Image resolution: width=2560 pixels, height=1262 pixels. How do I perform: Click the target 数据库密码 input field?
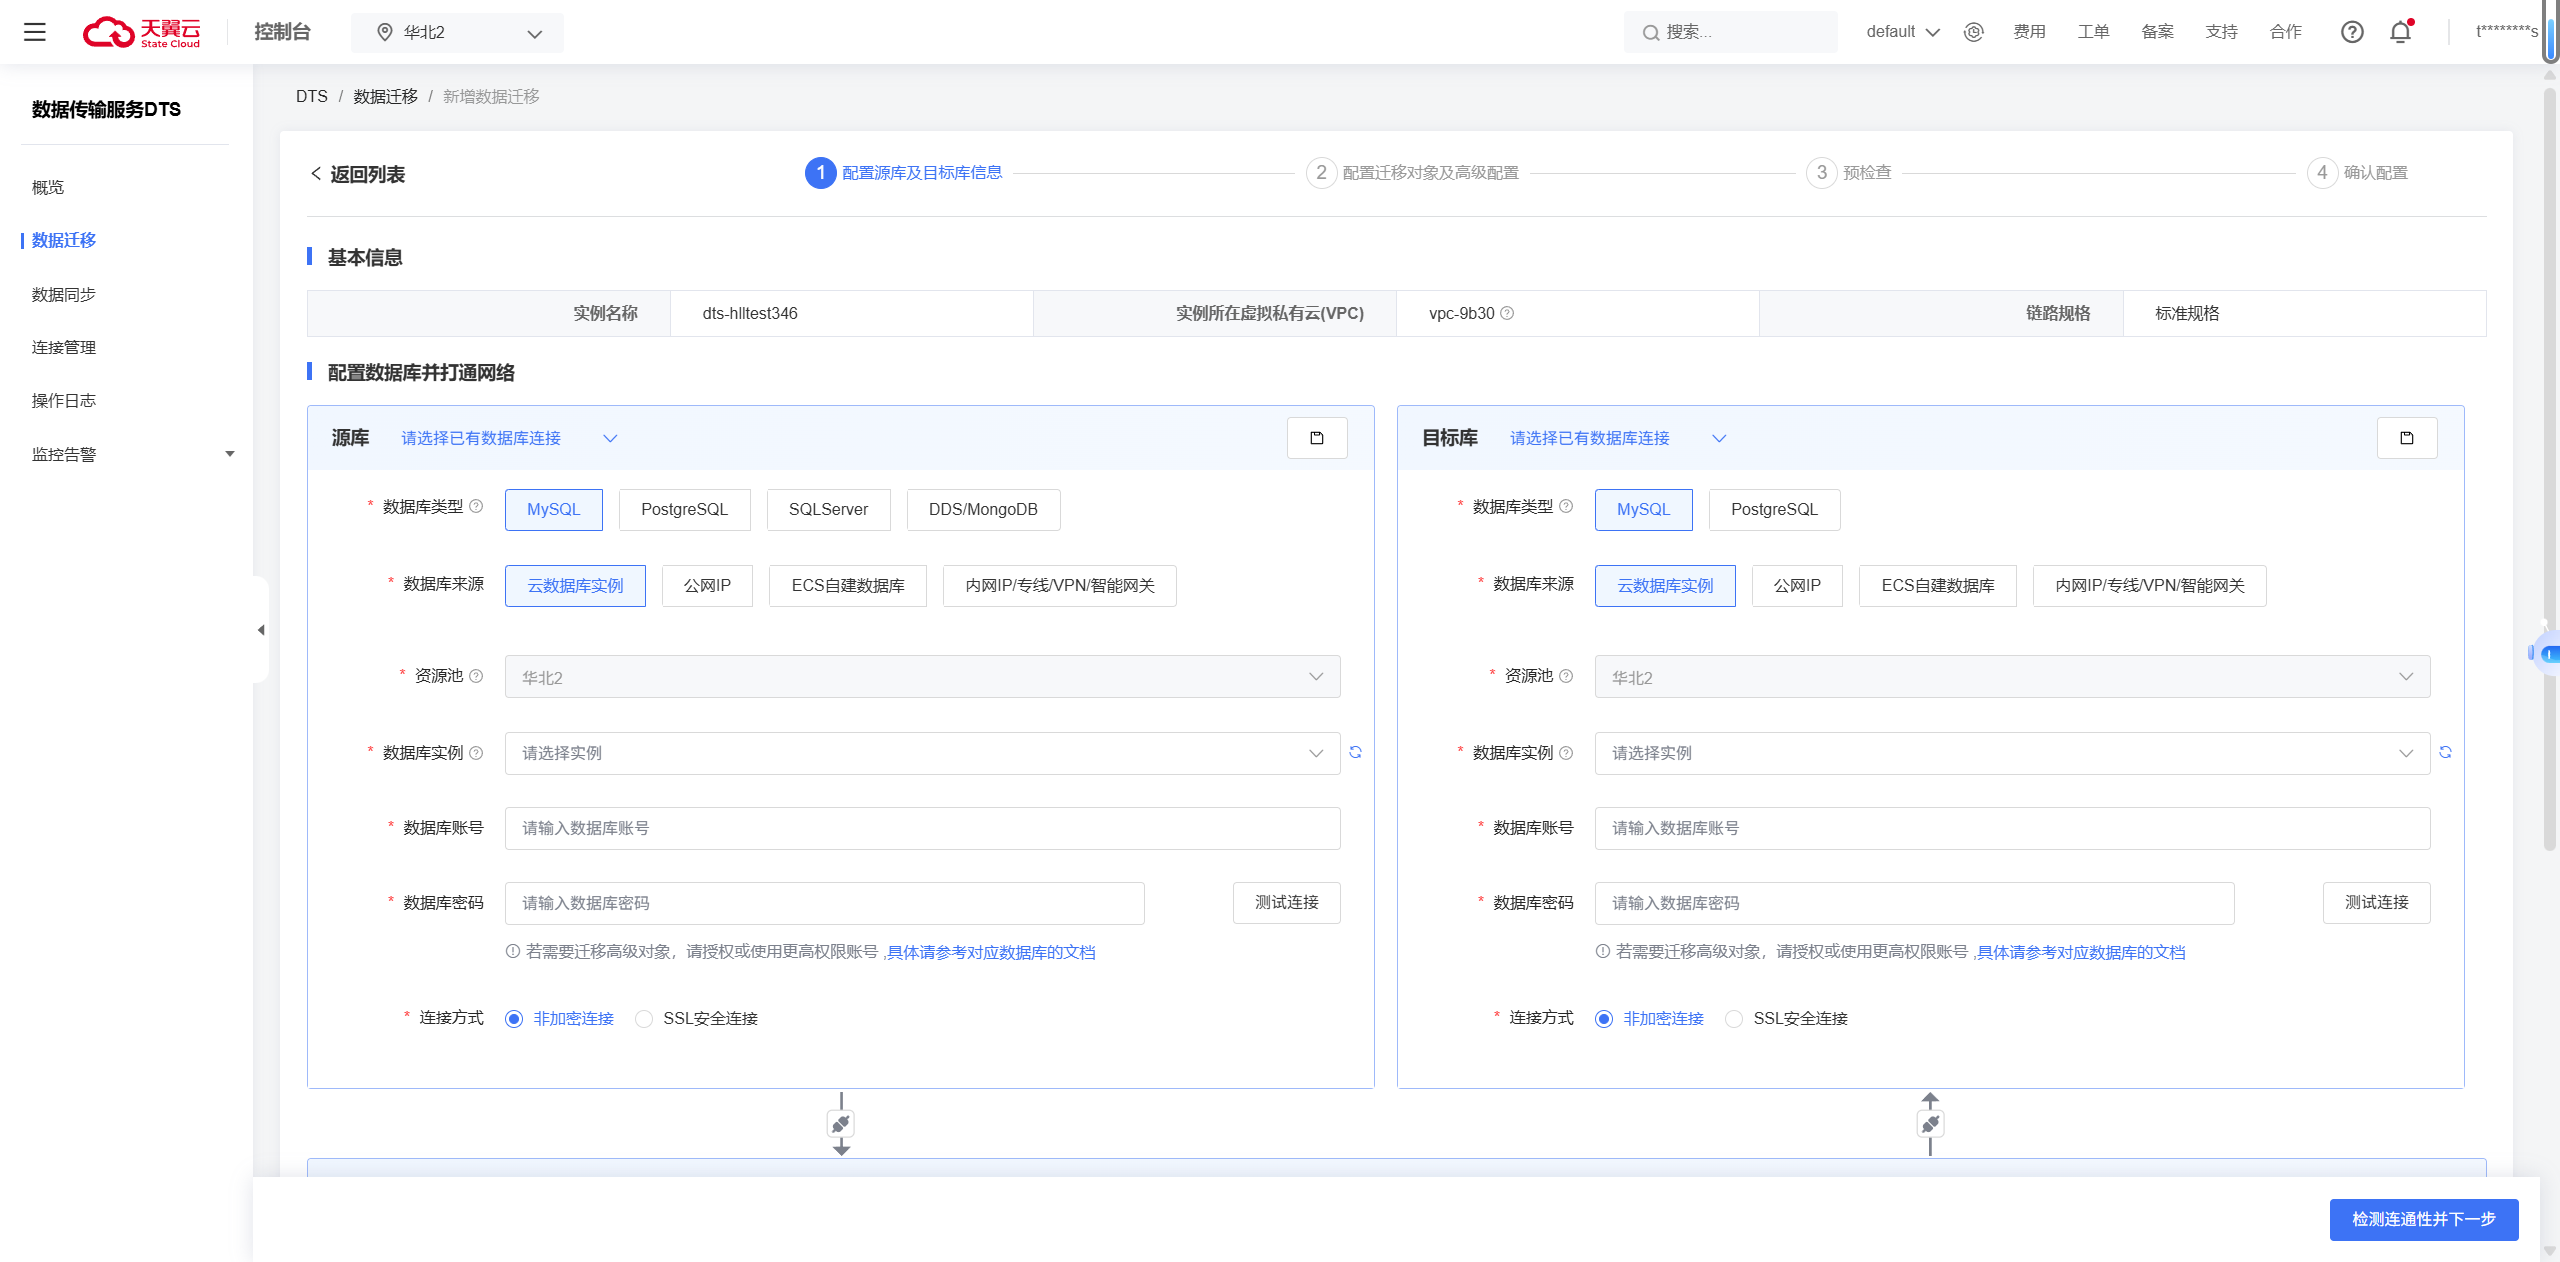pos(1914,903)
